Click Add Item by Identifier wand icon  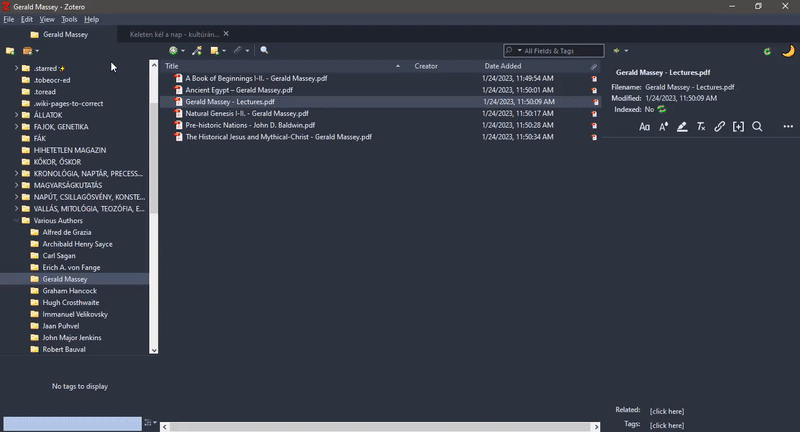(x=197, y=50)
